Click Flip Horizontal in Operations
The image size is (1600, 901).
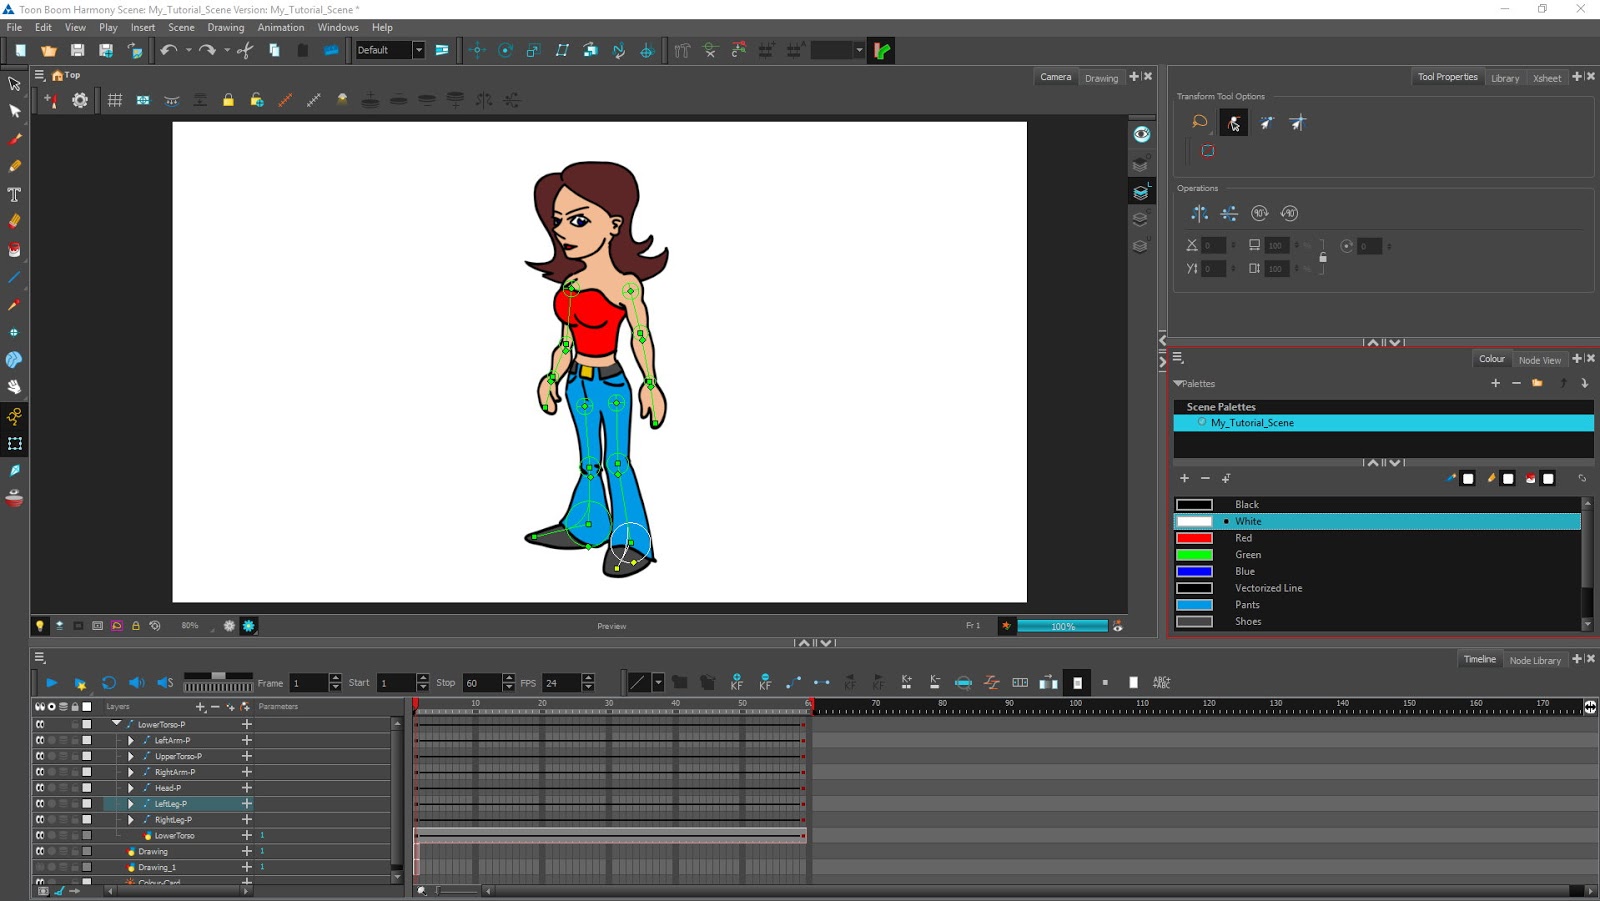[1200, 213]
